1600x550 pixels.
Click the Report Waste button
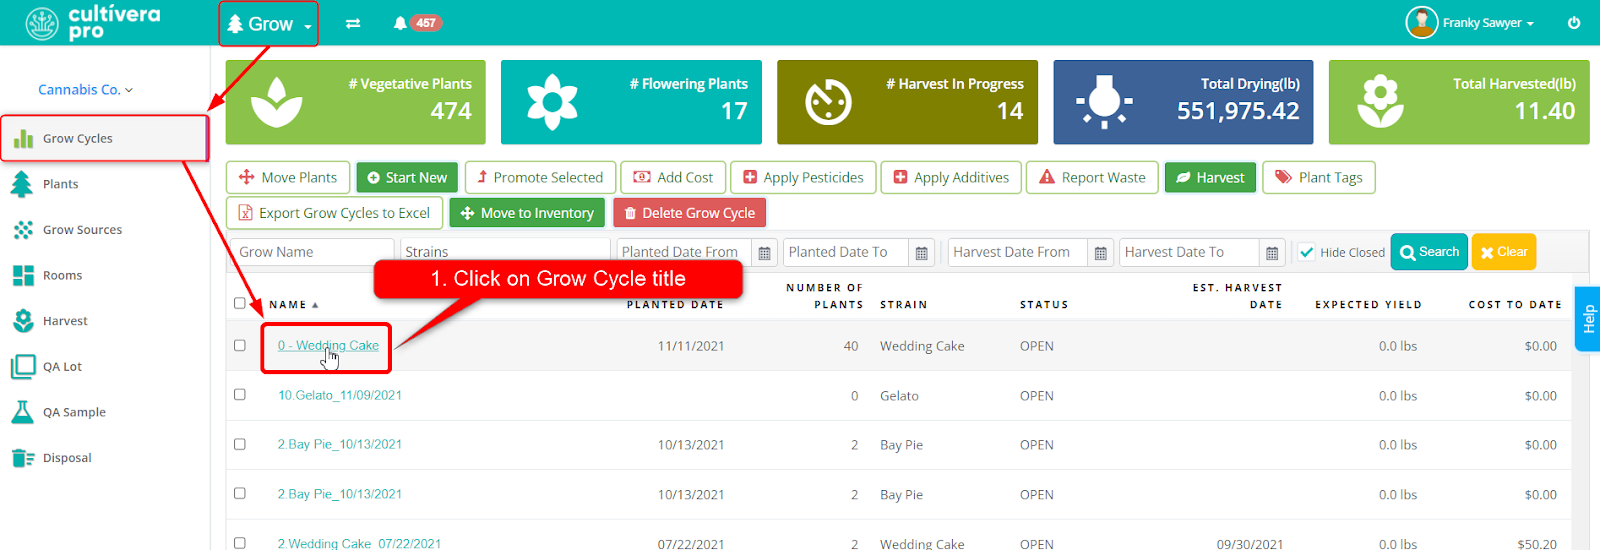[x=1092, y=177]
